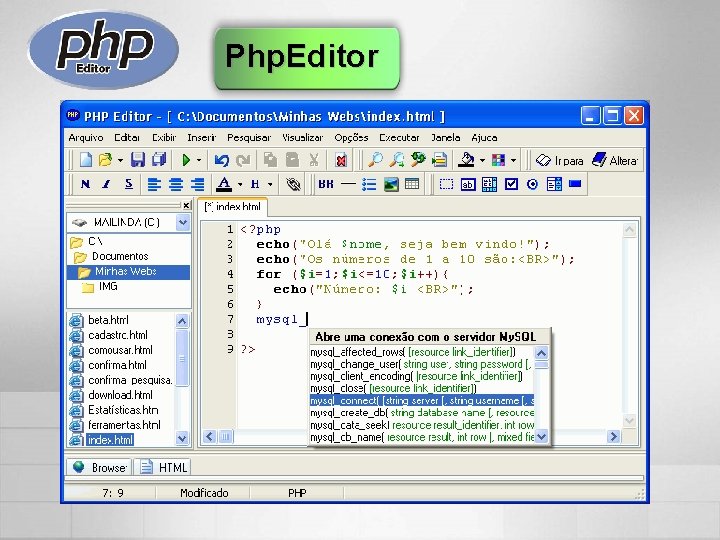Viewport: 720px width, 540px height.
Task: Click the Save All icon
Action: 159,160
